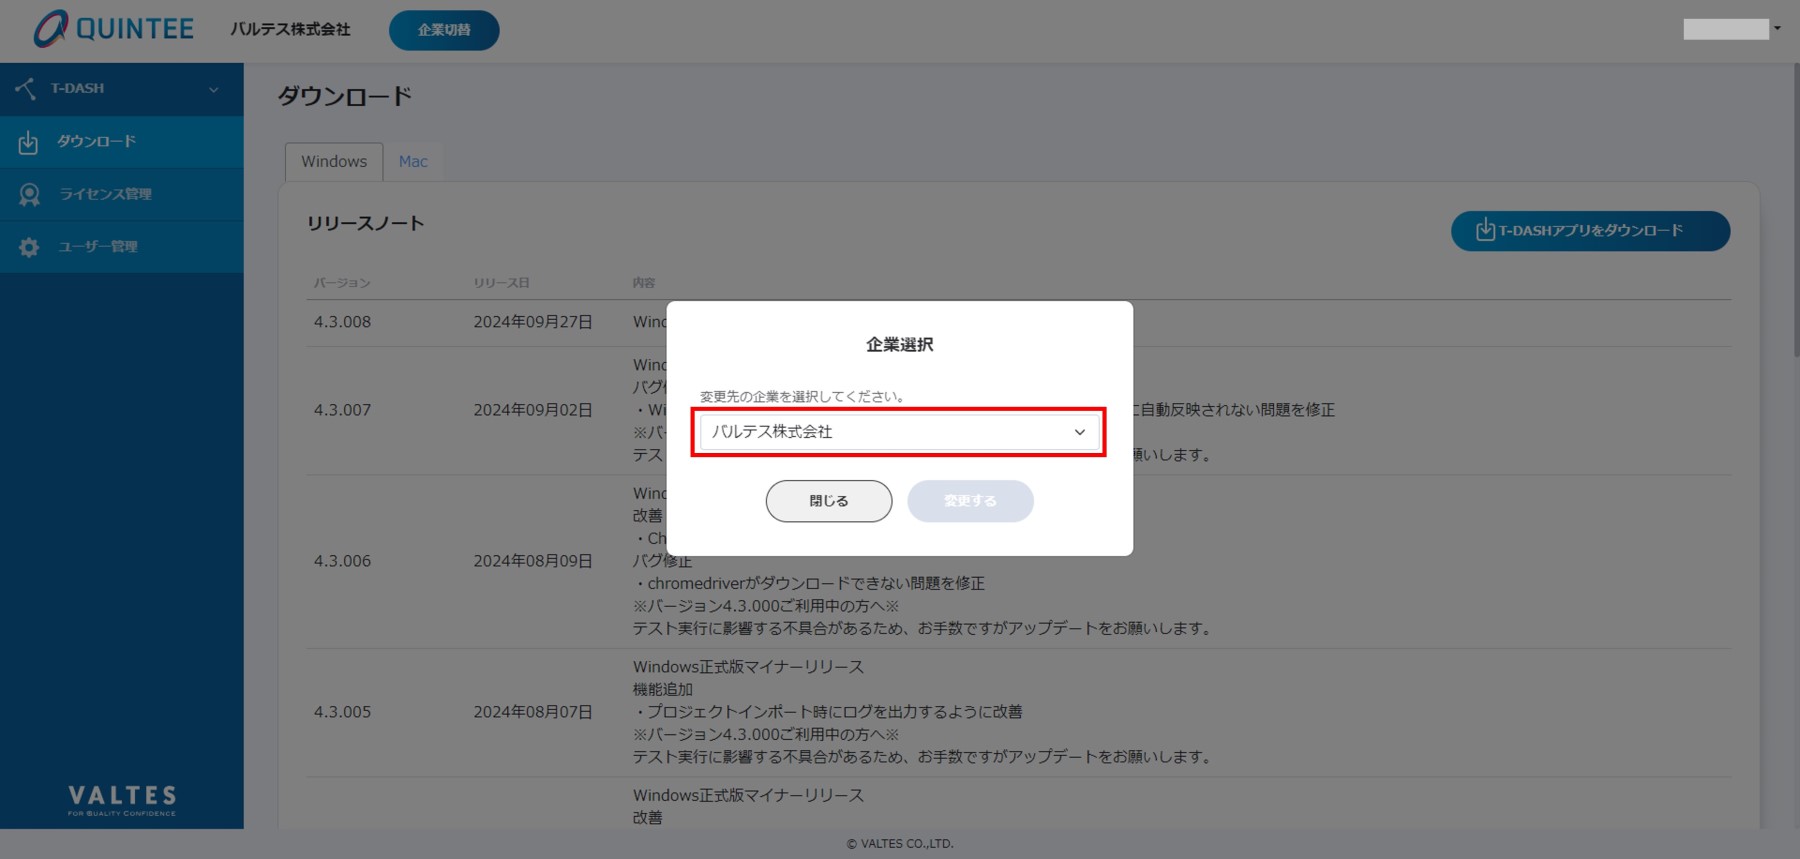The width and height of the screenshot is (1800, 859).
Task: Click the Download sidebar icon
Action: click(x=28, y=142)
